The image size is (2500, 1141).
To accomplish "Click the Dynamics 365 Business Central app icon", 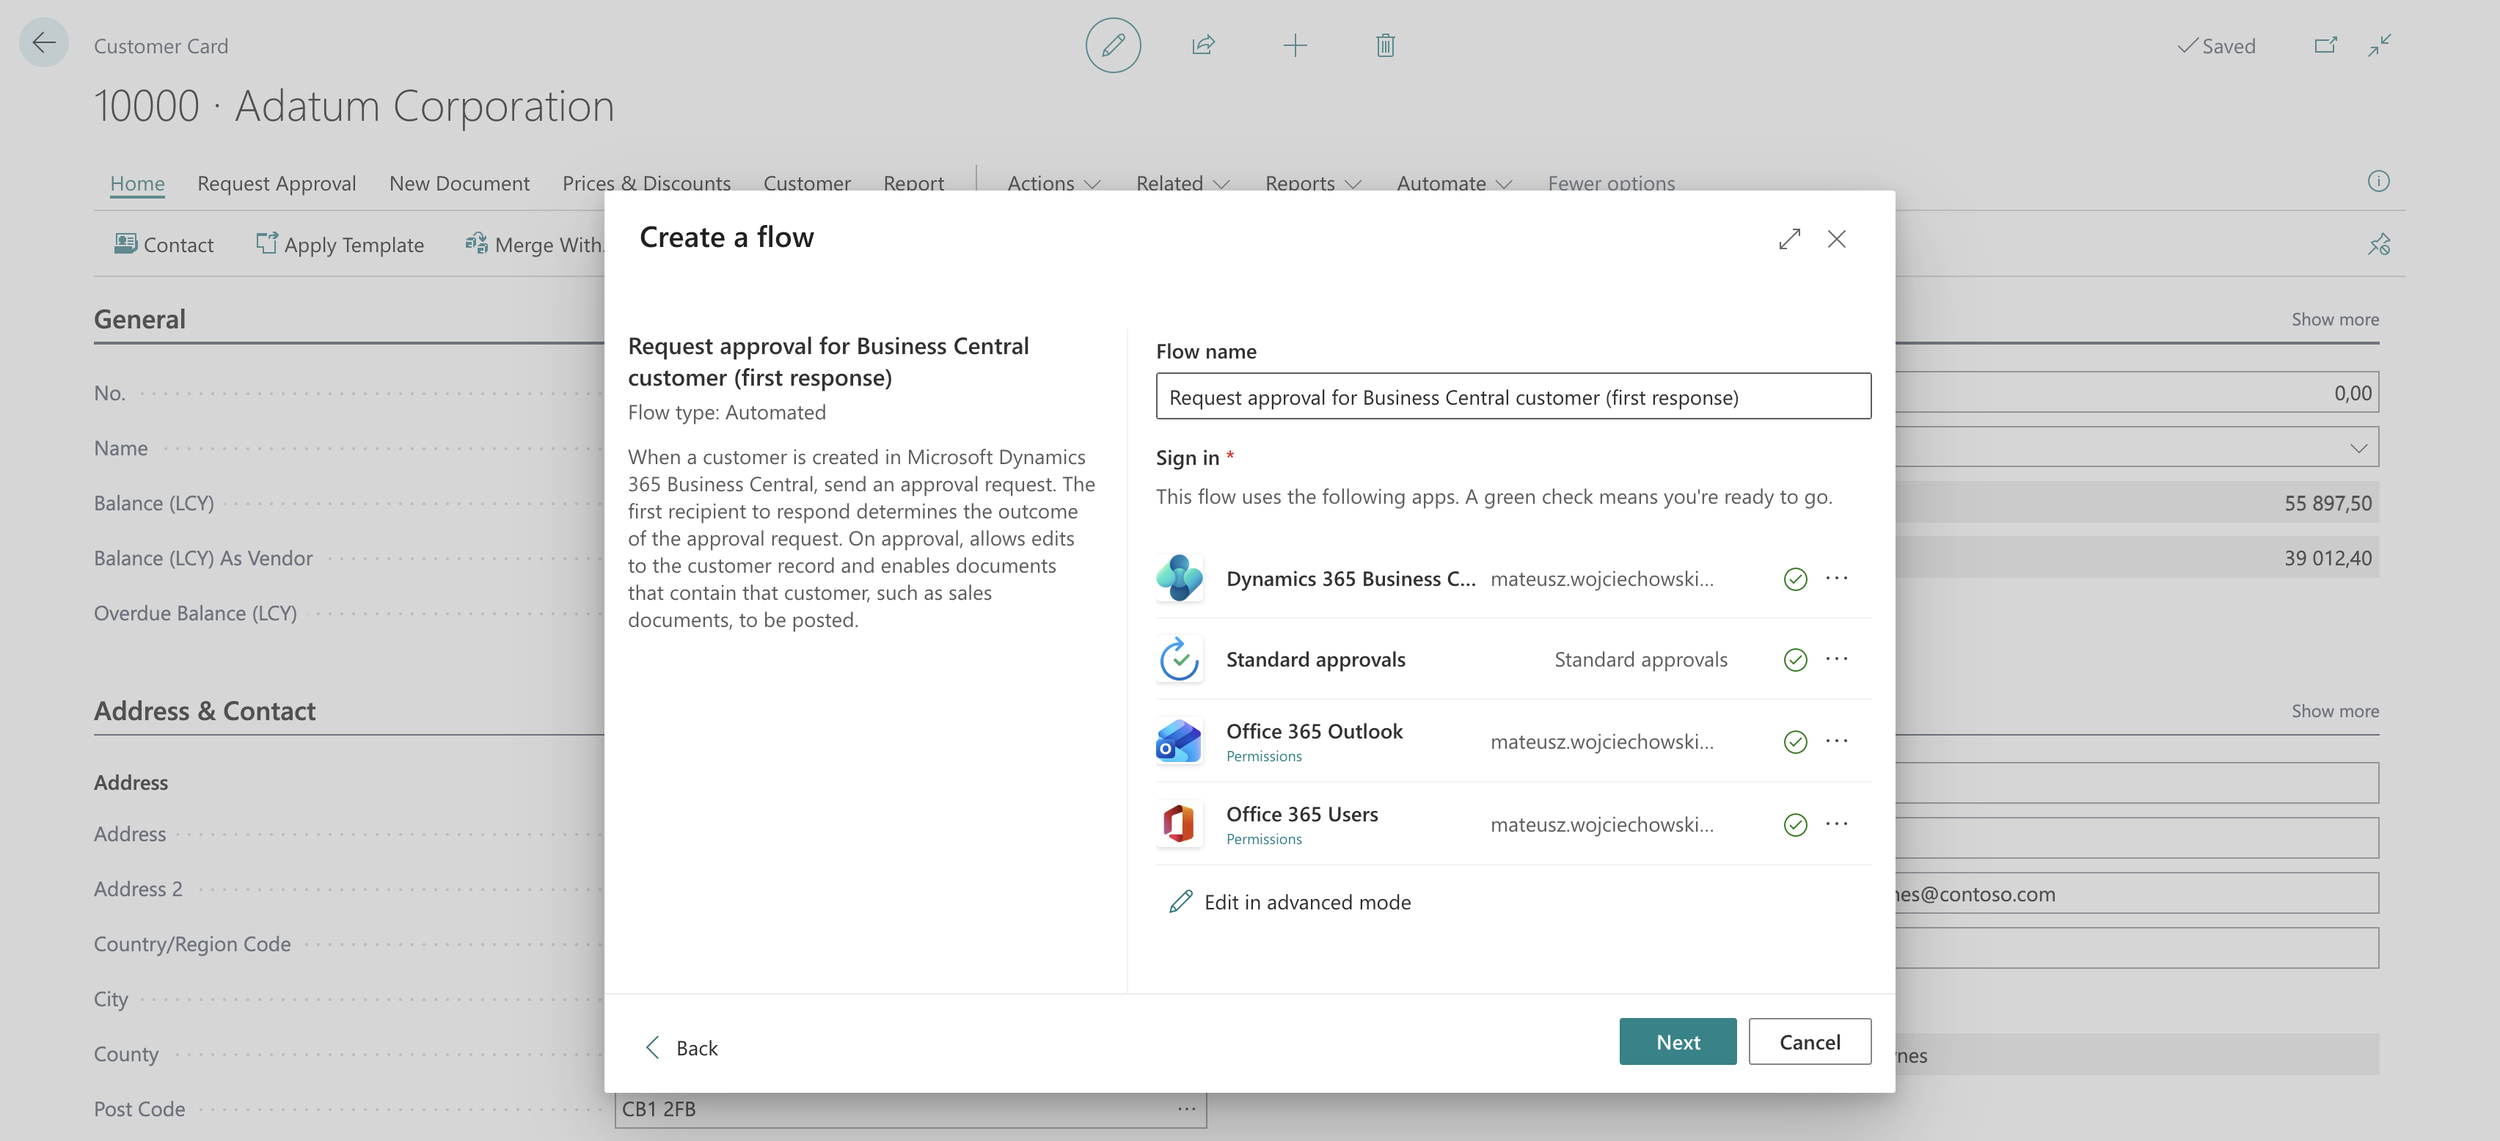I will coord(1180,578).
